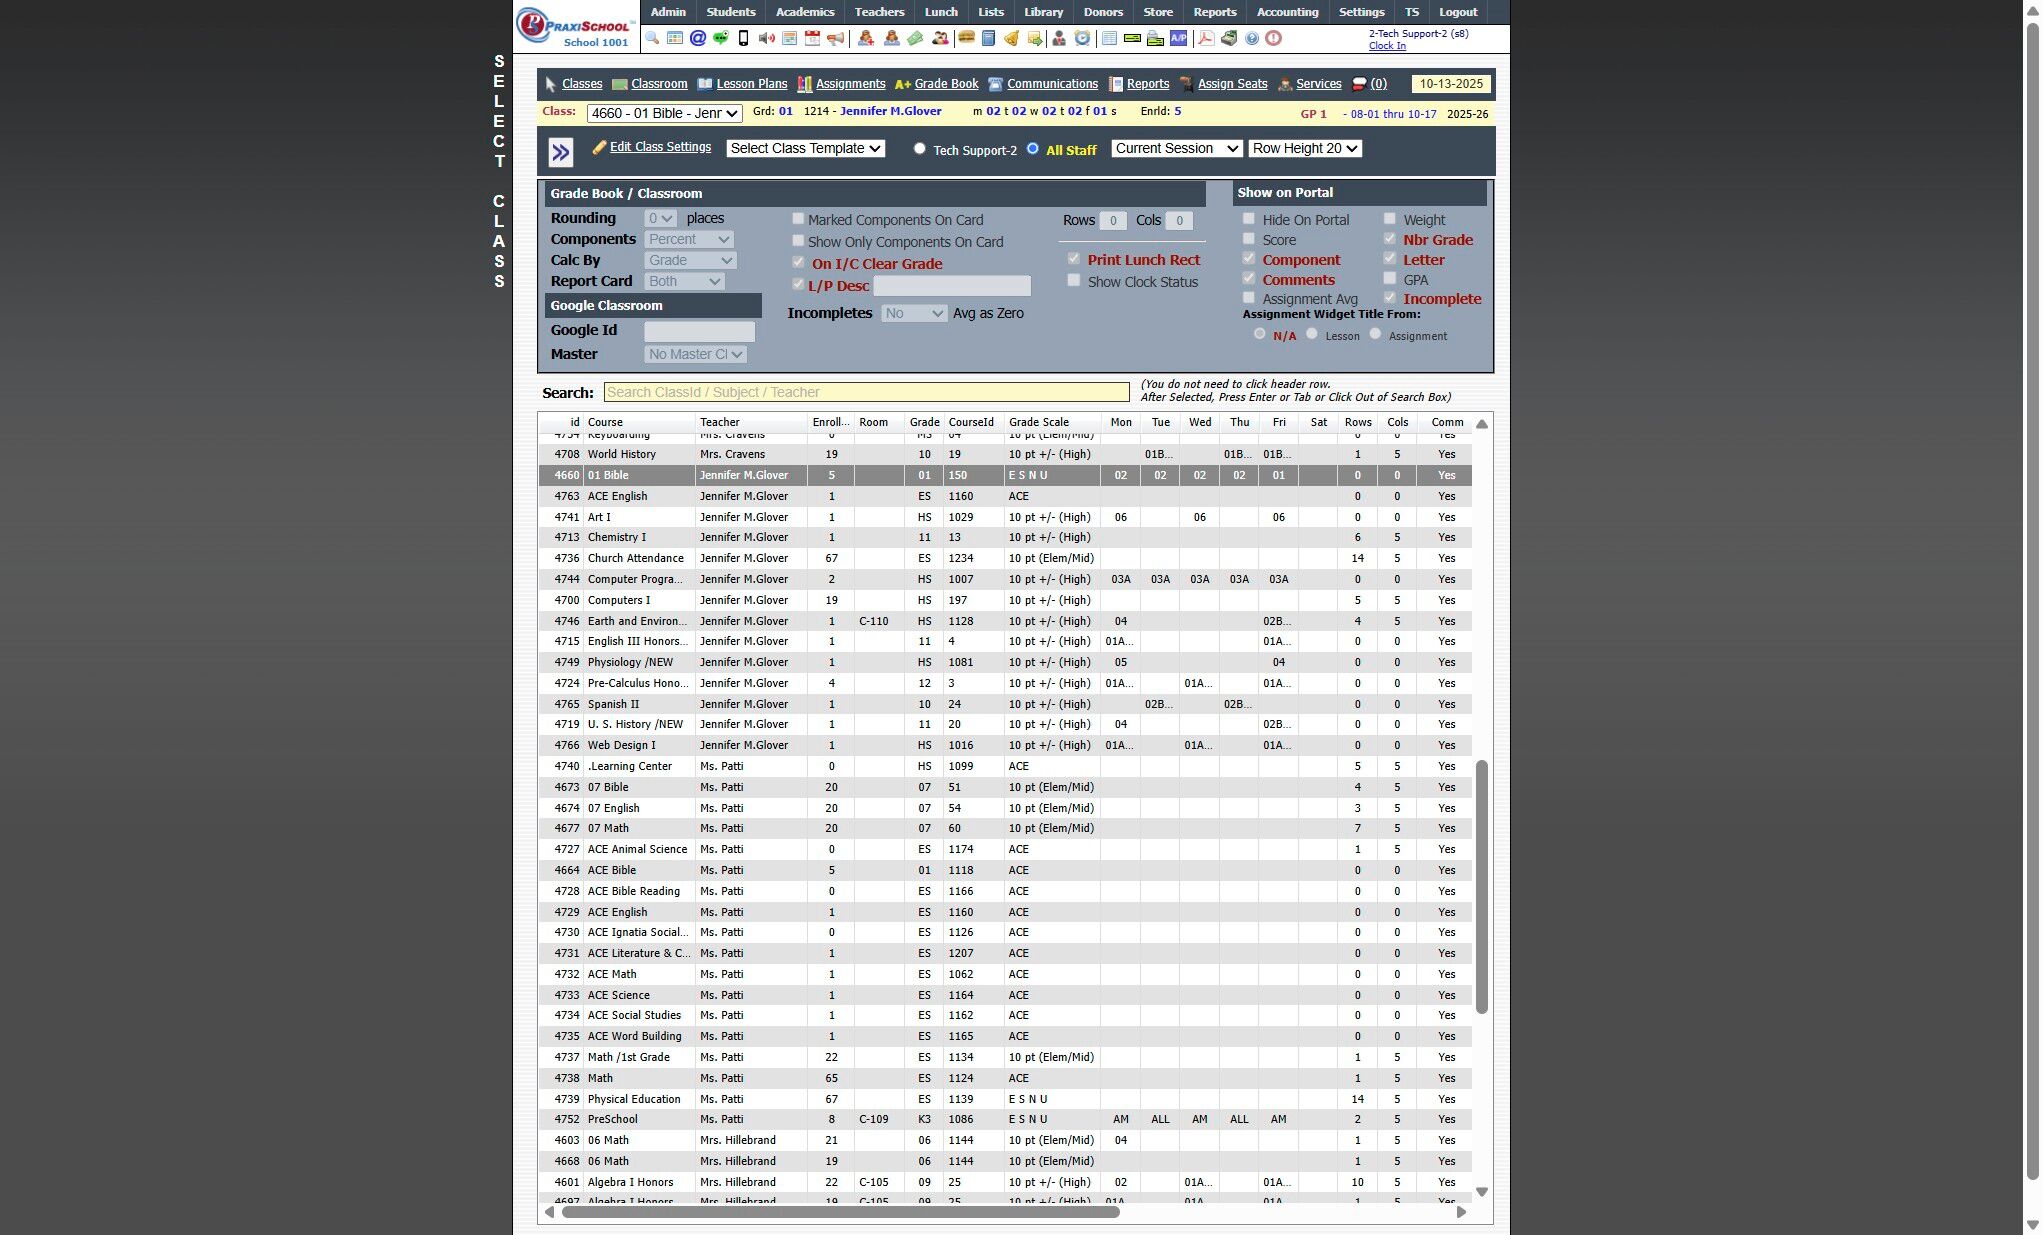Open the Select Class Template dropdown
This screenshot has width=2043, height=1235.
click(x=805, y=148)
